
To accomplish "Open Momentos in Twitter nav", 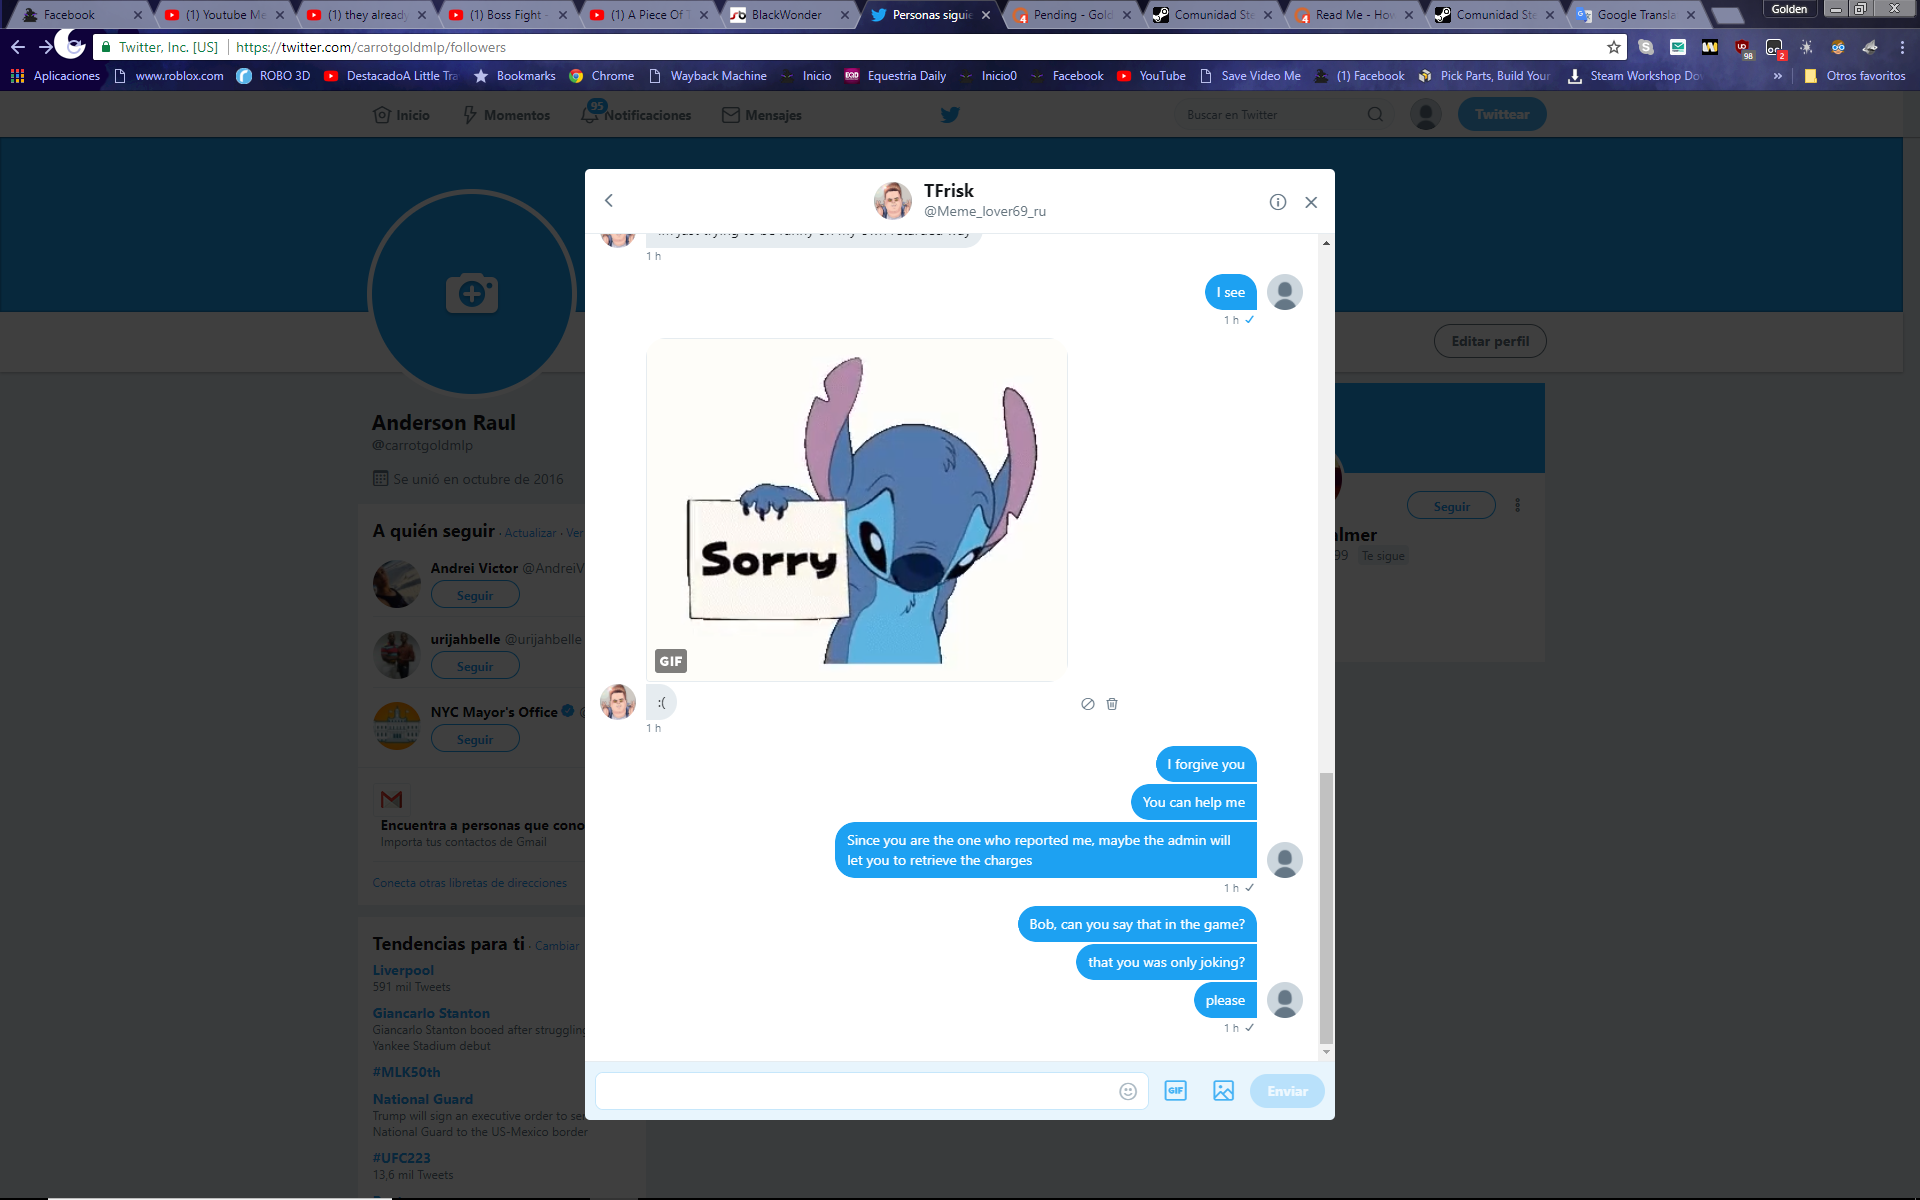I will (506, 115).
